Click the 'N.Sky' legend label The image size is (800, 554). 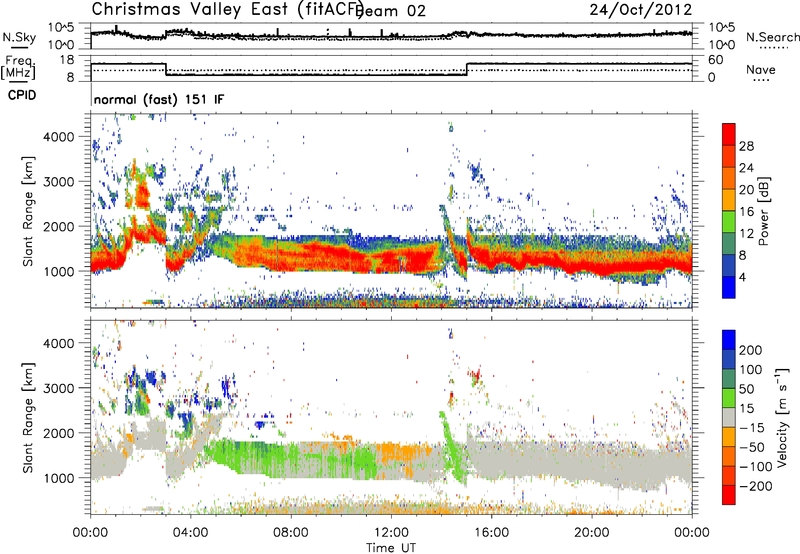tap(19, 37)
